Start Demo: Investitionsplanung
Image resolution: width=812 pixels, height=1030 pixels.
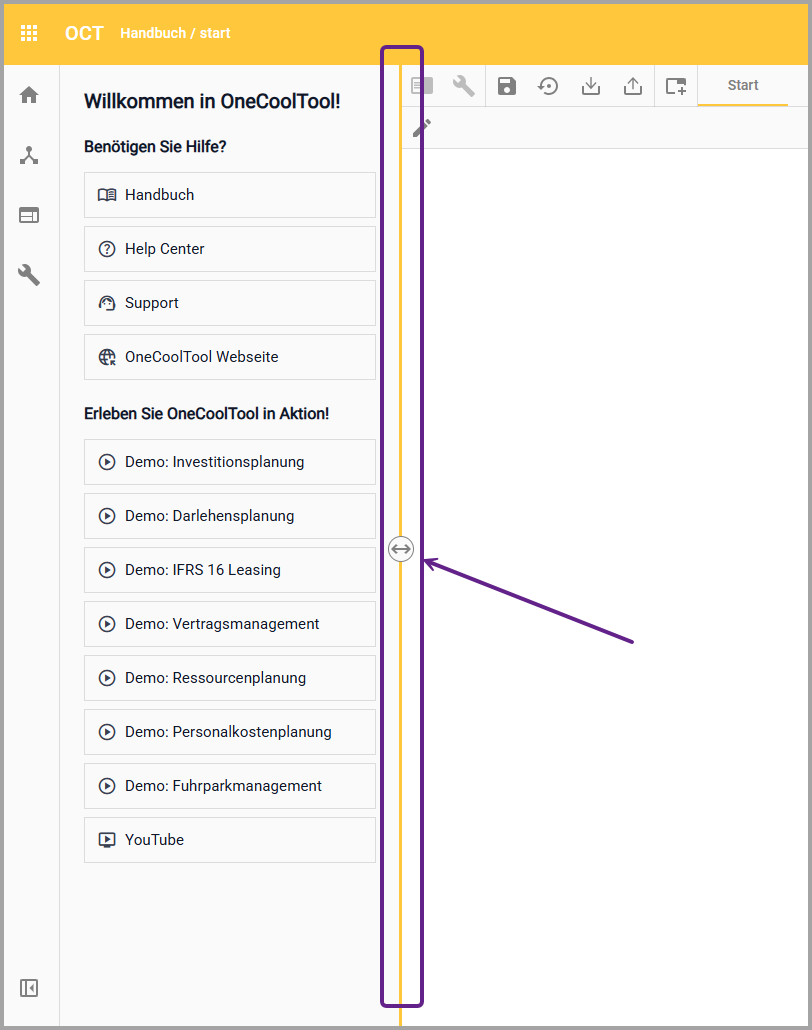click(230, 462)
